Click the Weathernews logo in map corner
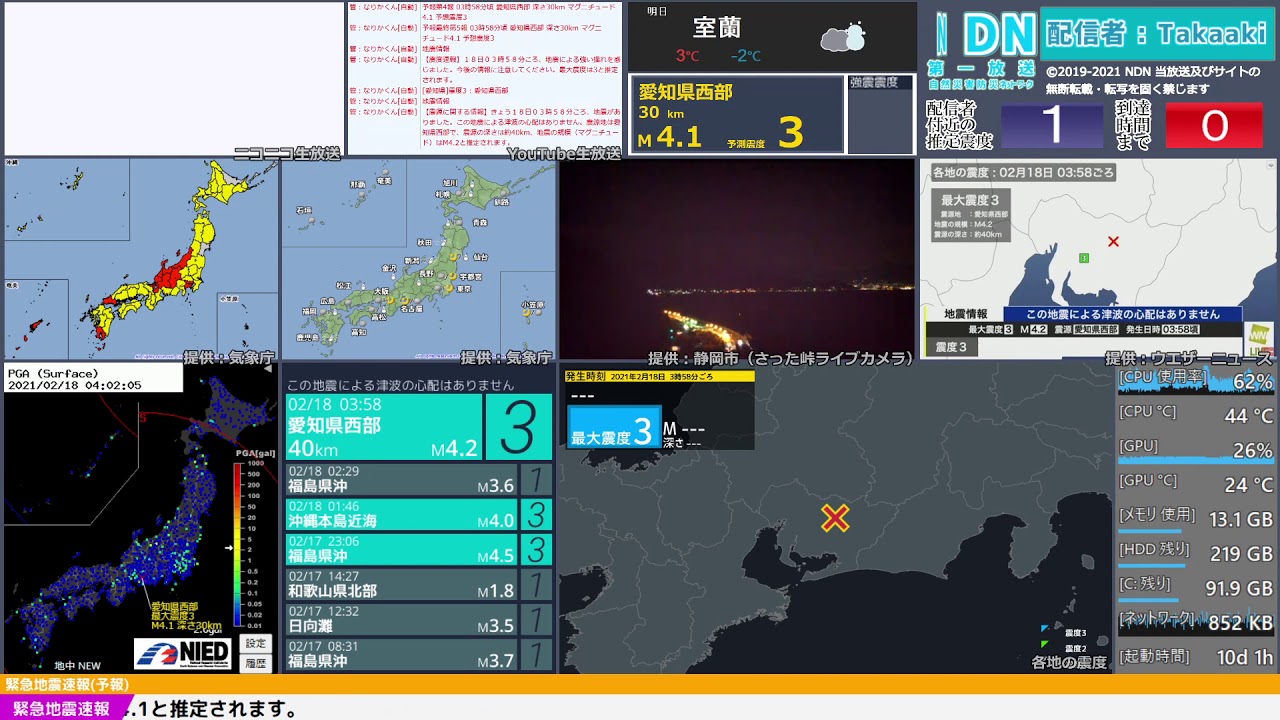This screenshot has width=1280, height=720. (x=1258, y=334)
